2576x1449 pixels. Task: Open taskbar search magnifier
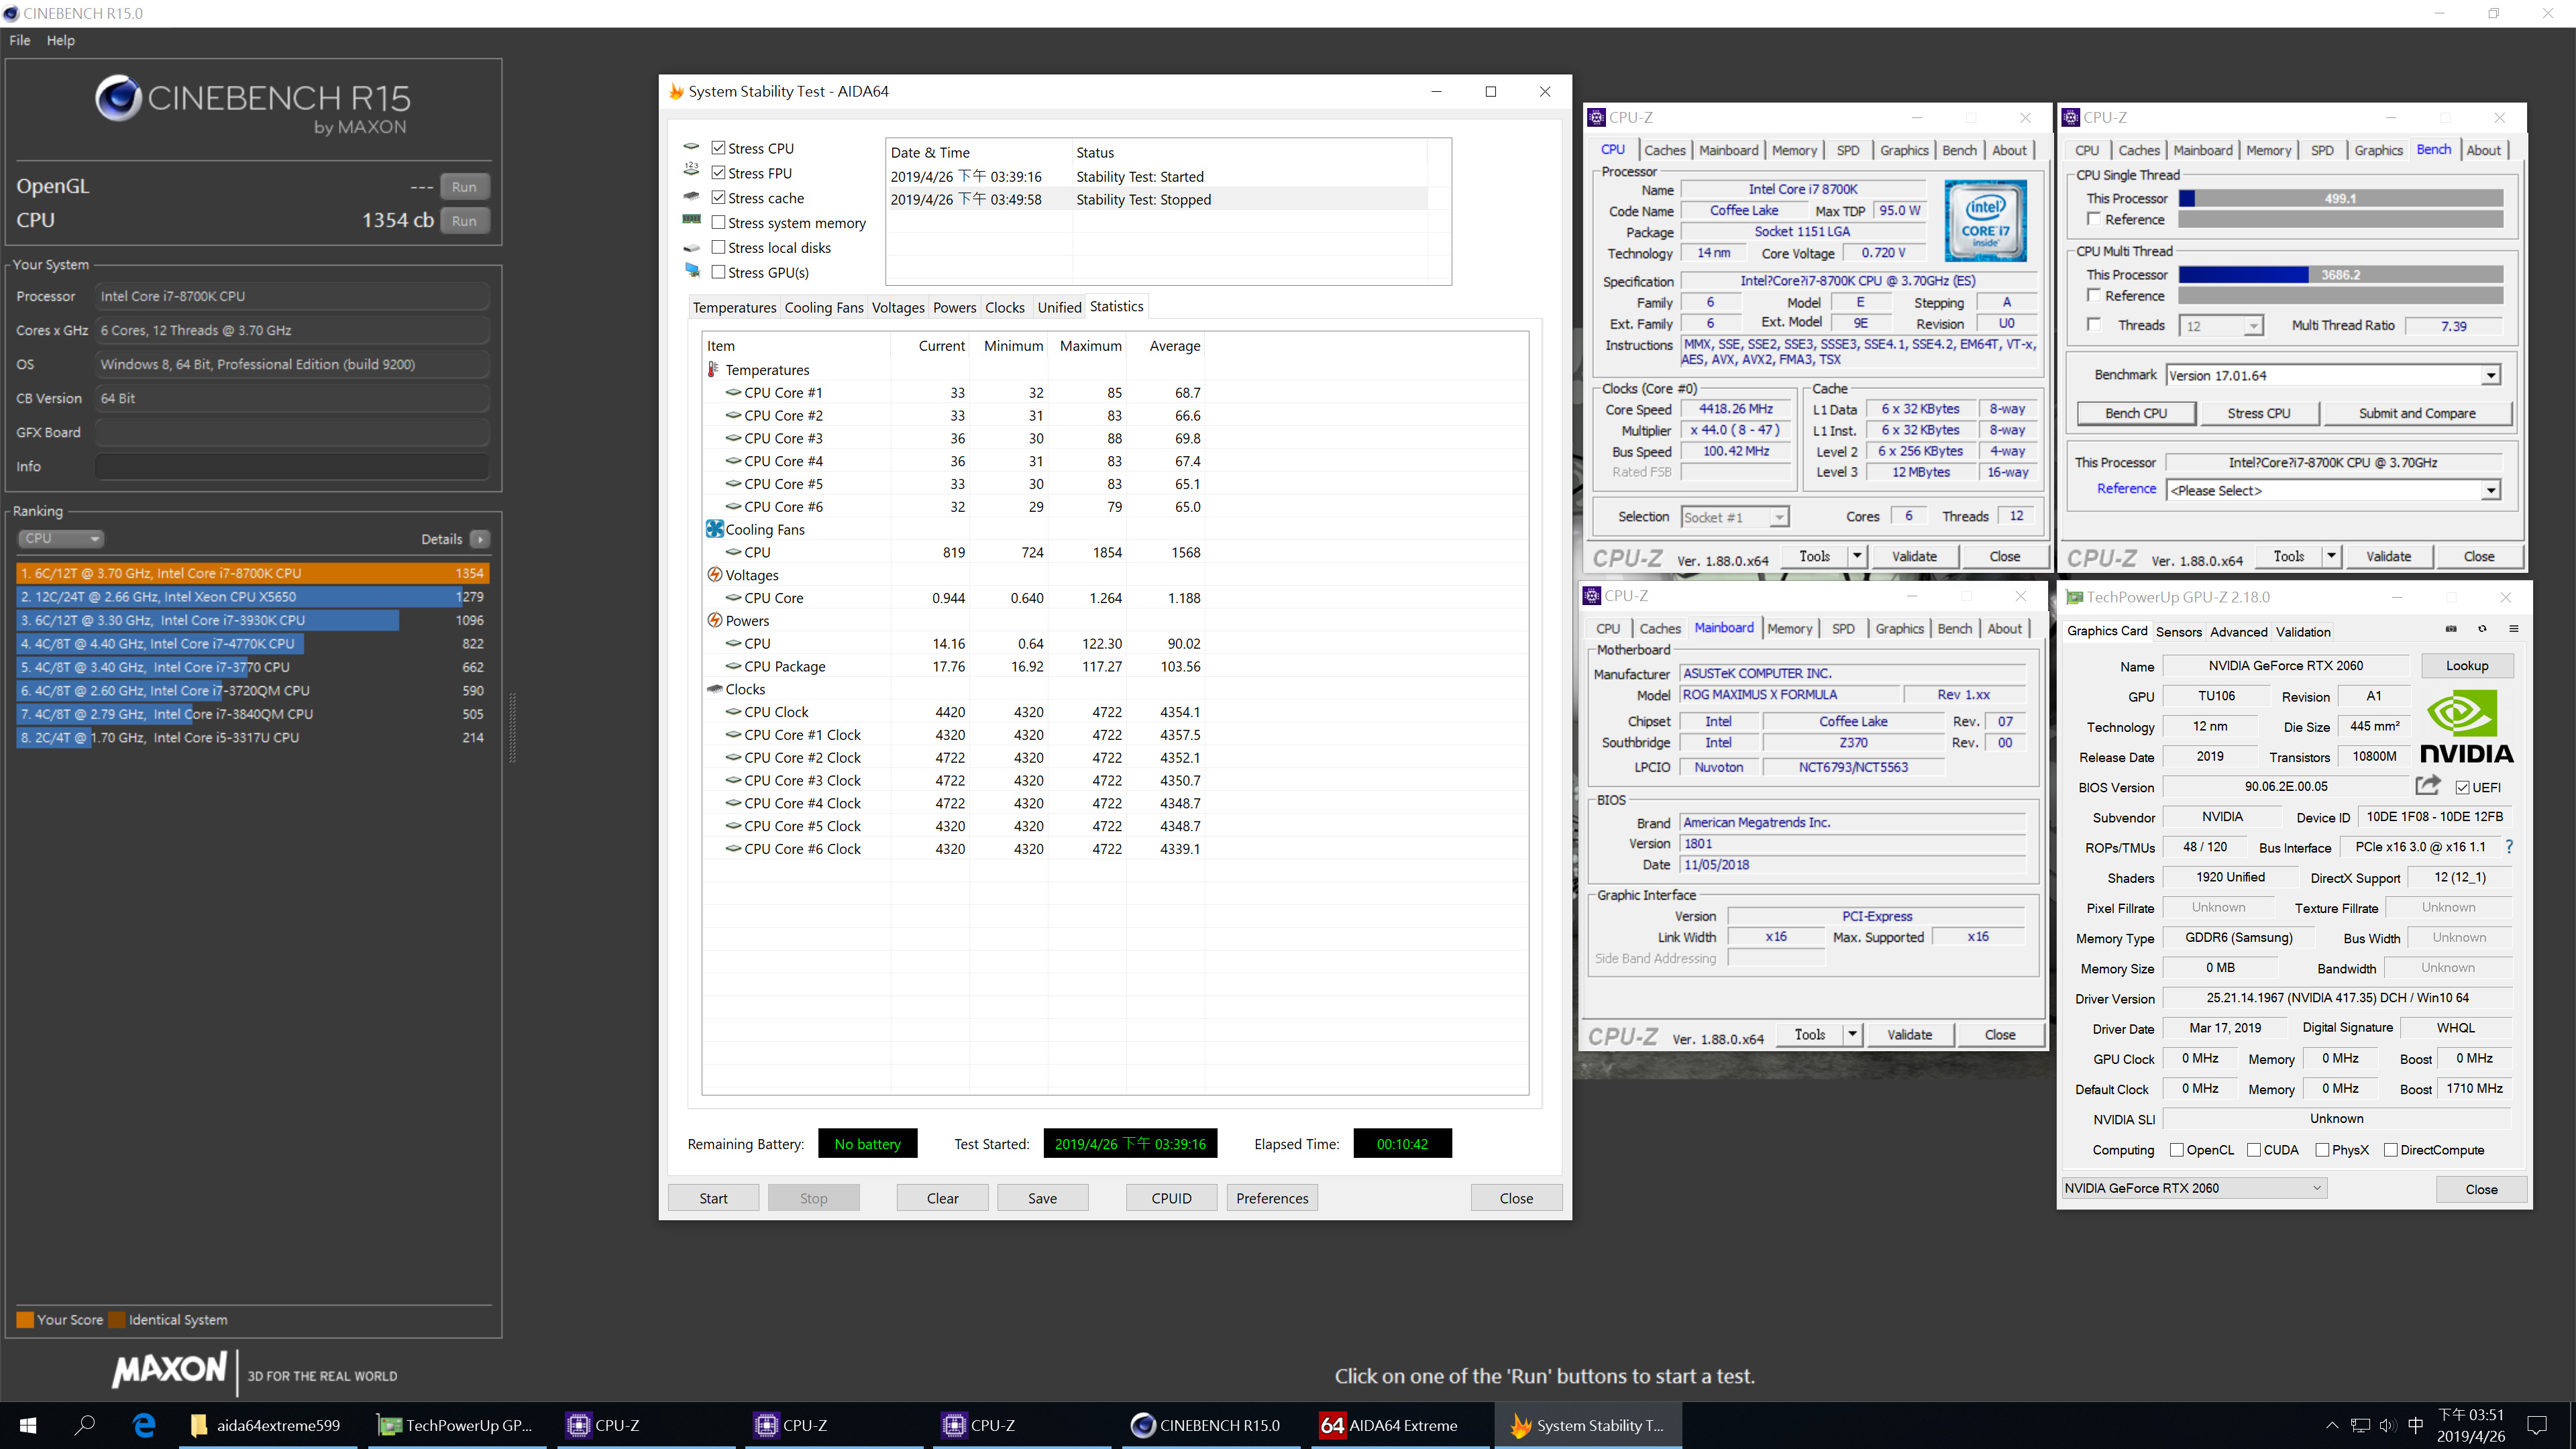(x=85, y=1425)
